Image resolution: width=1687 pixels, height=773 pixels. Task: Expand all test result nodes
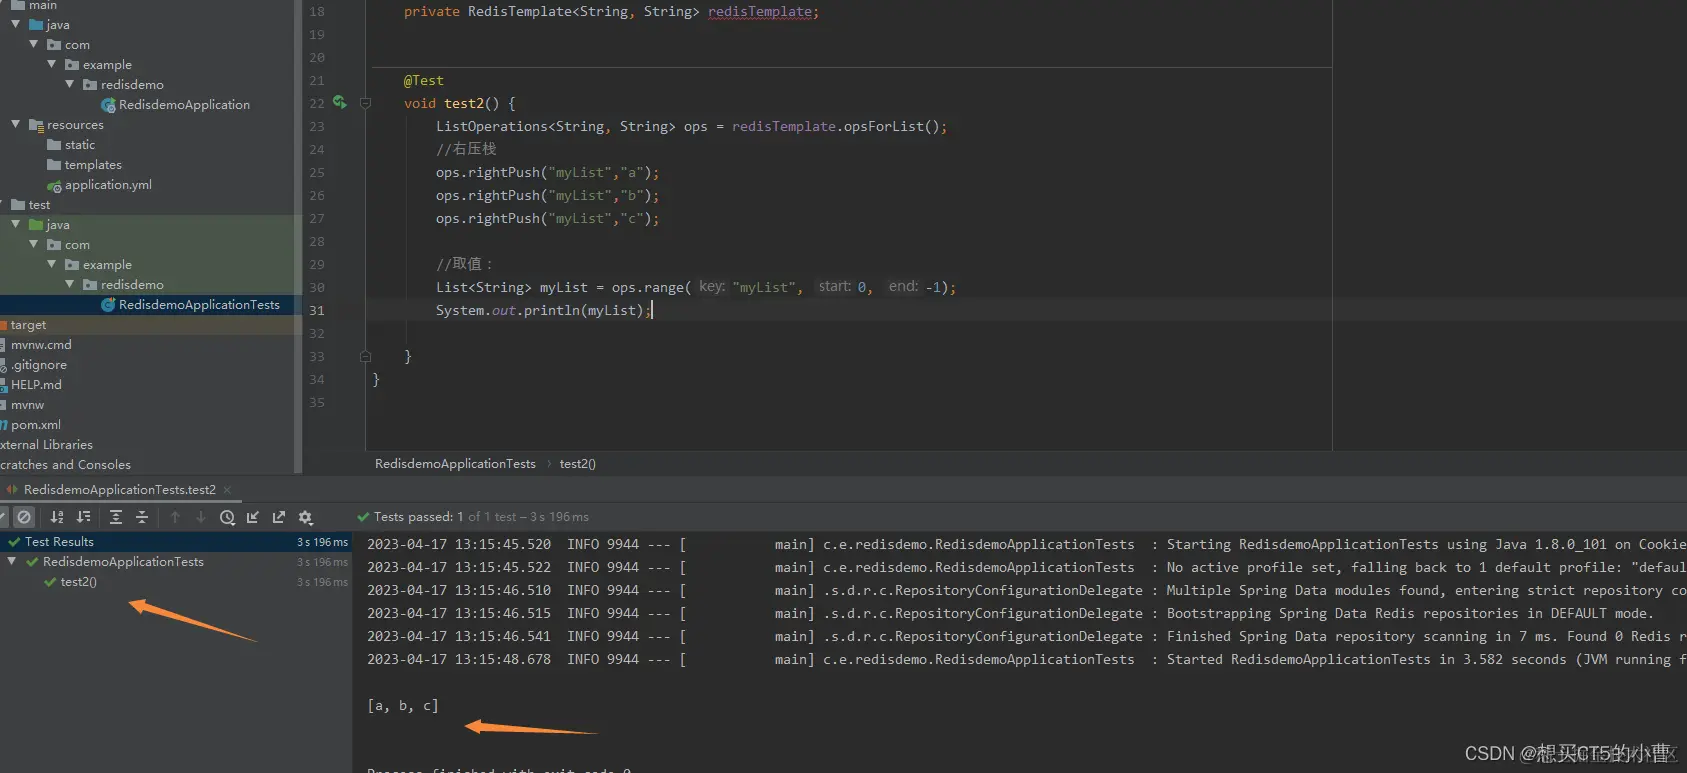[x=116, y=517]
